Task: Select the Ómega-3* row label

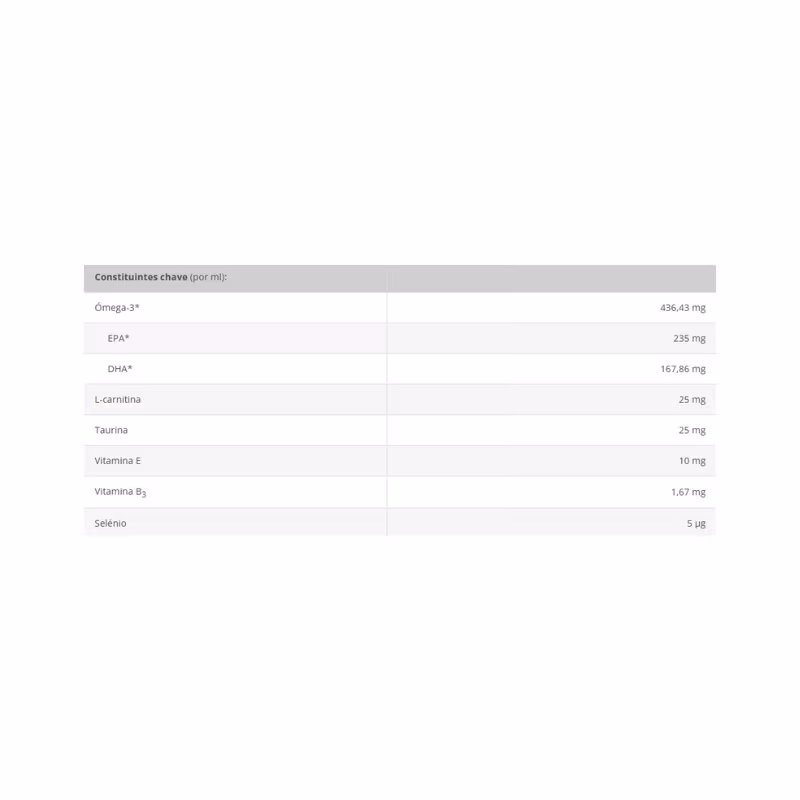Action: [x=117, y=308]
